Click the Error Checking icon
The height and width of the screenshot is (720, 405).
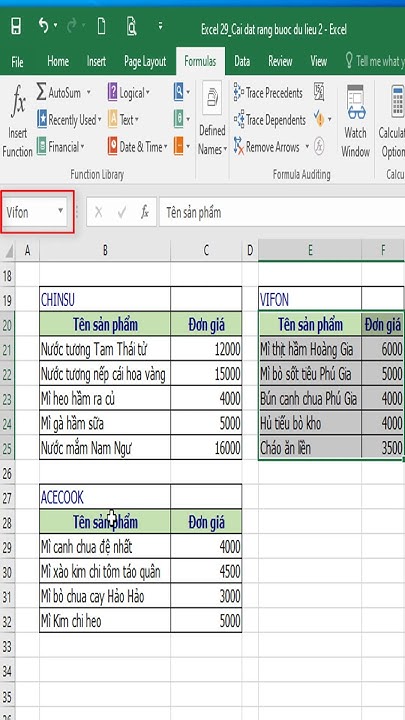click(x=319, y=120)
